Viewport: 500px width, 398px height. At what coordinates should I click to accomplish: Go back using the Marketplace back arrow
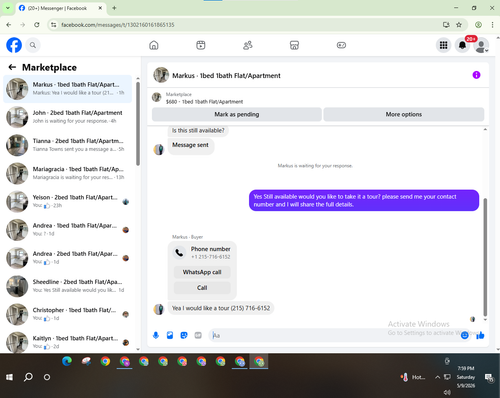[x=12, y=67]
